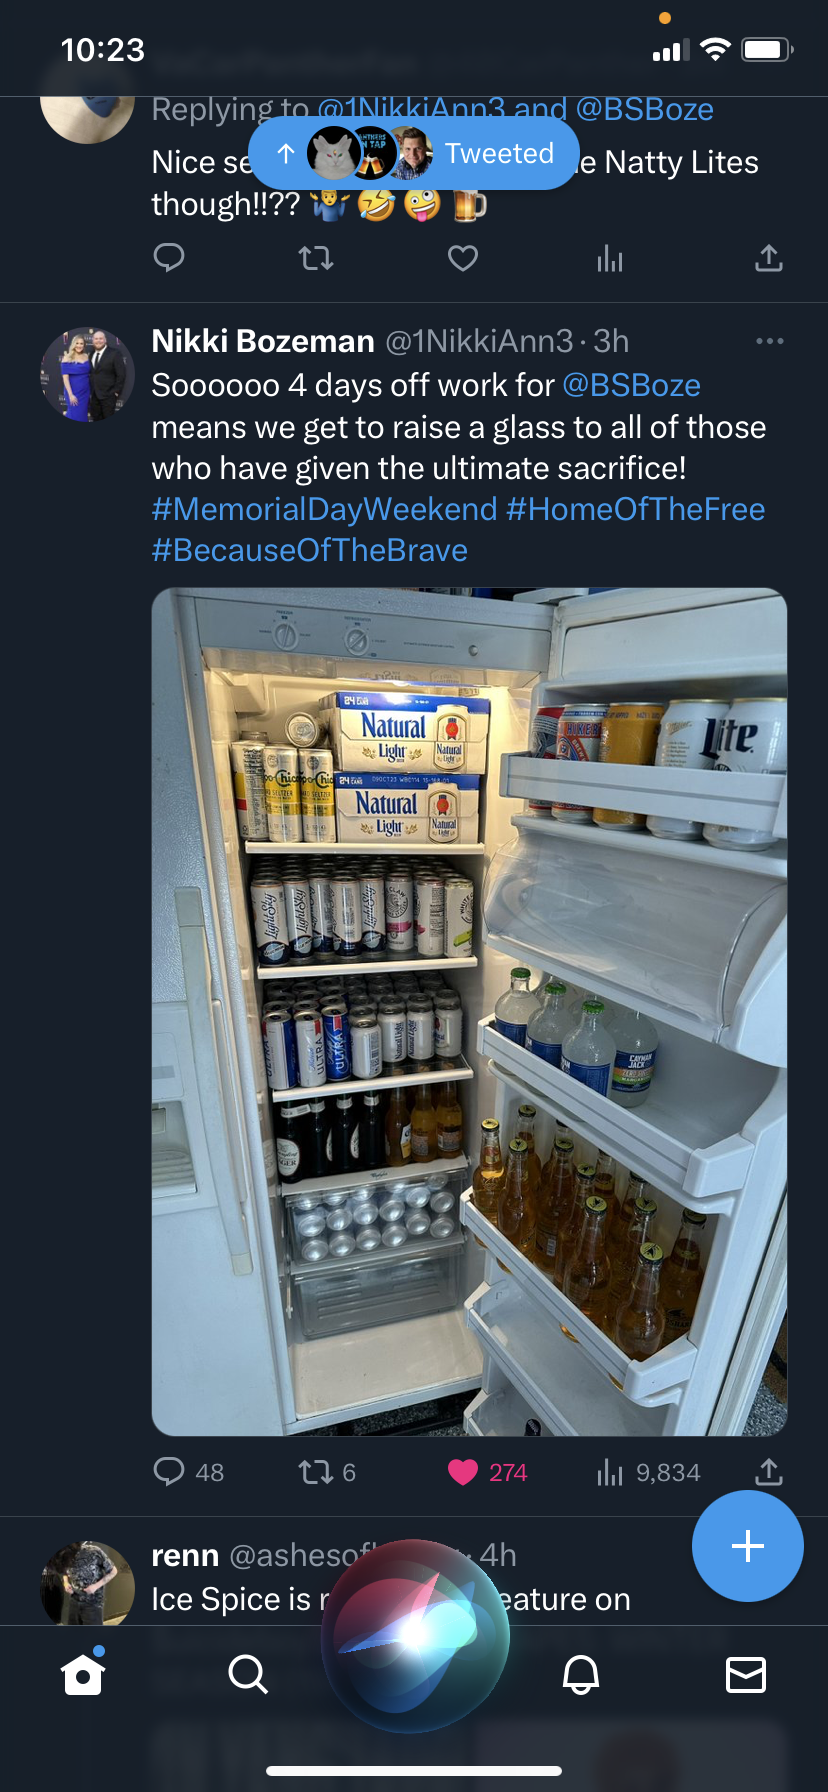This screenshot has height=1792, width=828.
Task: Open the three-dot menu on Nikki's tweet
Action: (770, 342)
